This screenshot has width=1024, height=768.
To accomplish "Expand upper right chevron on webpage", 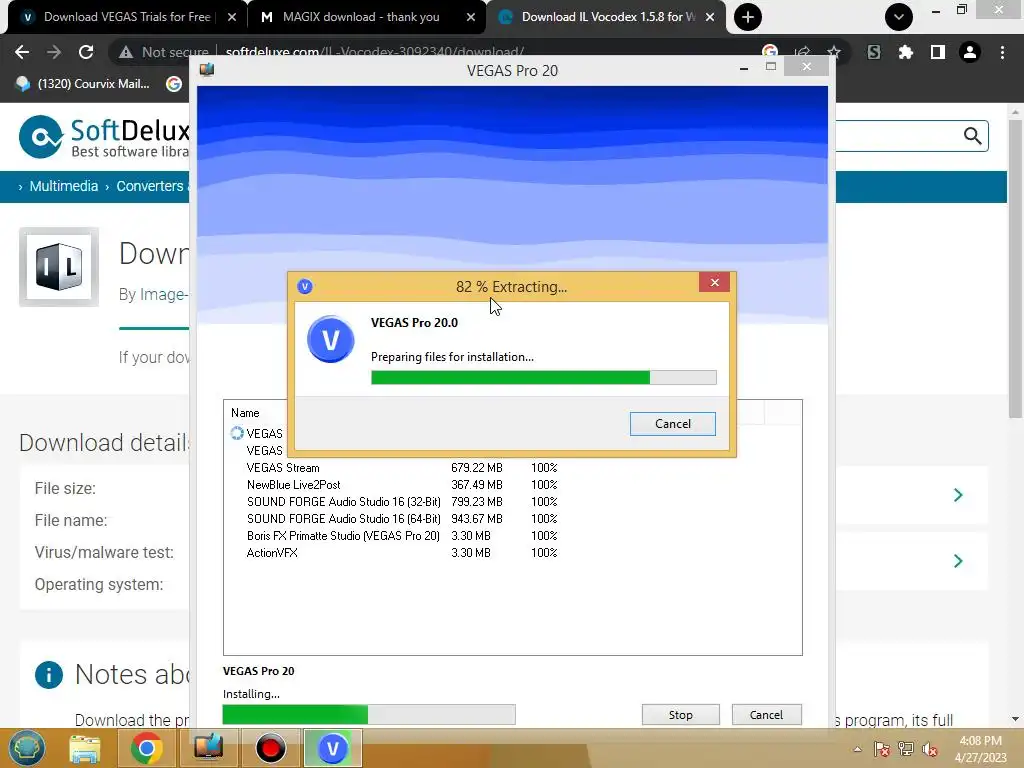I will point(958,495).
